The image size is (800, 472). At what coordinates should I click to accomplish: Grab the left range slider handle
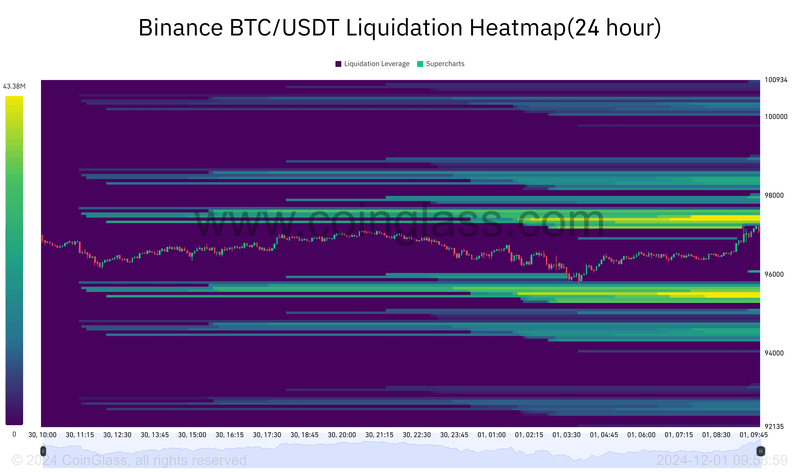click(43, 451)
